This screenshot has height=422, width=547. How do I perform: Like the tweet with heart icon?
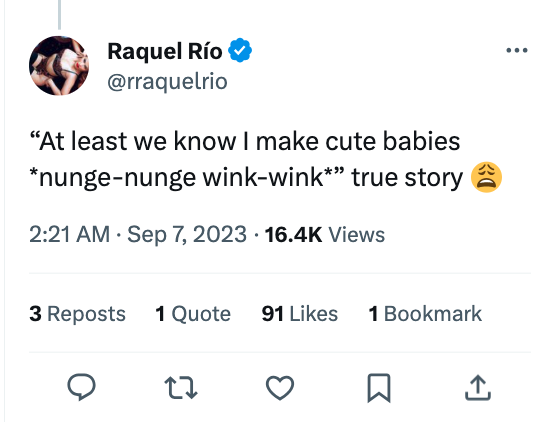click(x=280, y=387)
